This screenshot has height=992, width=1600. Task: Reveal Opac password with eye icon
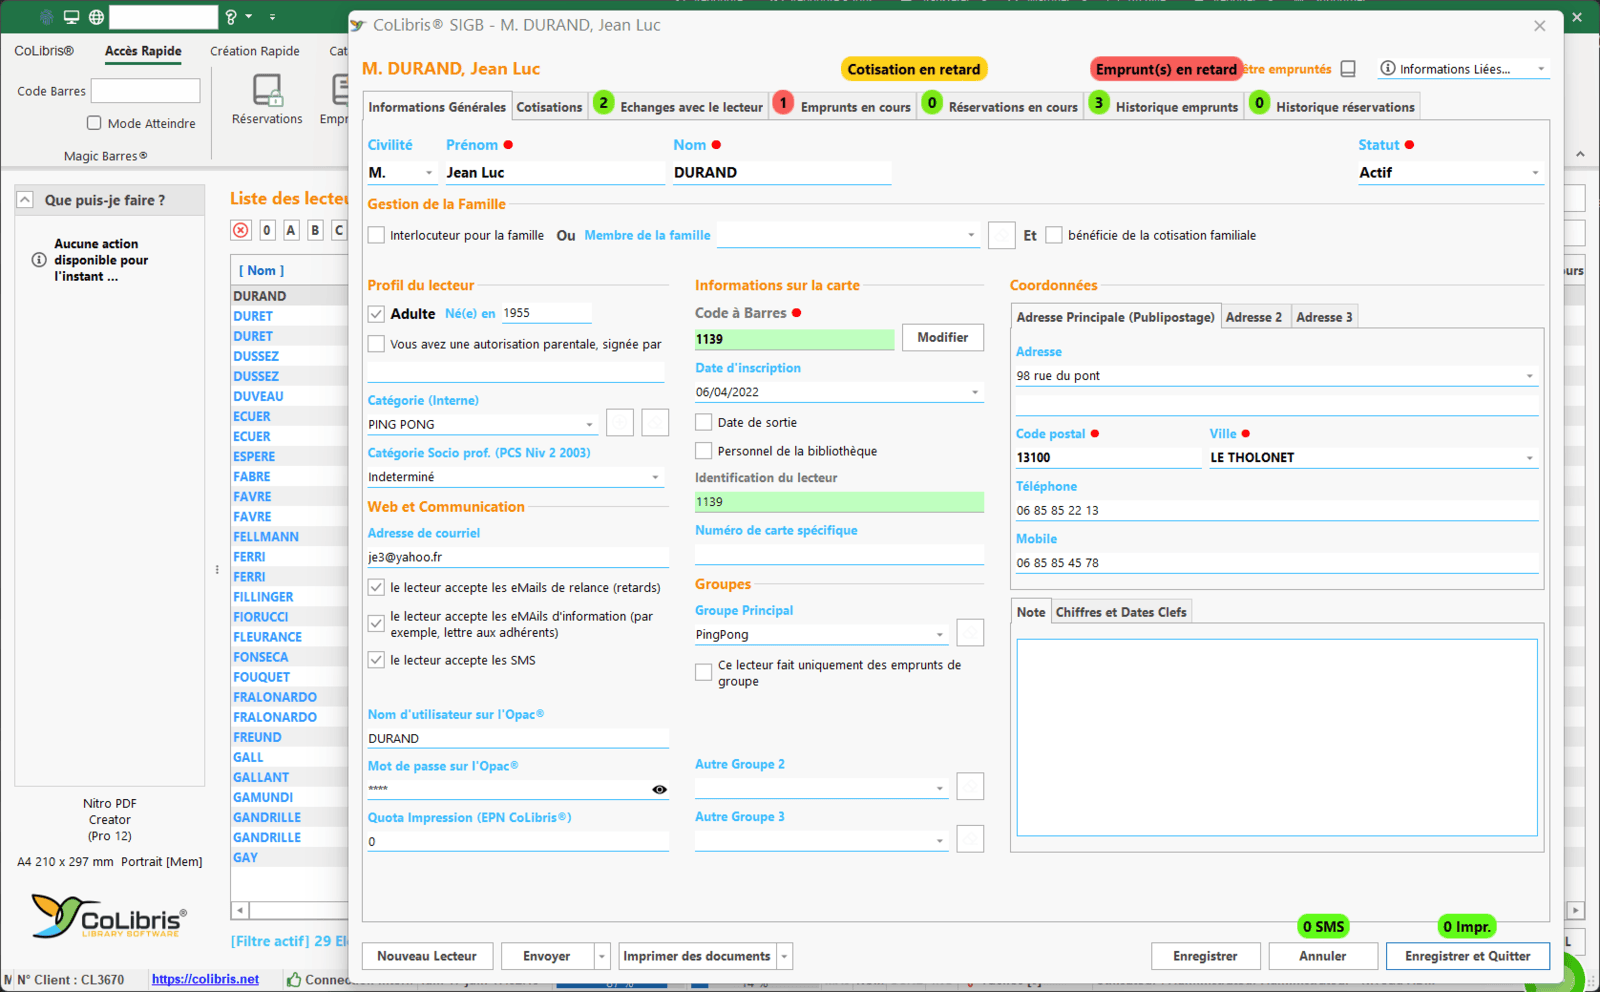click(x=659, y=790)
